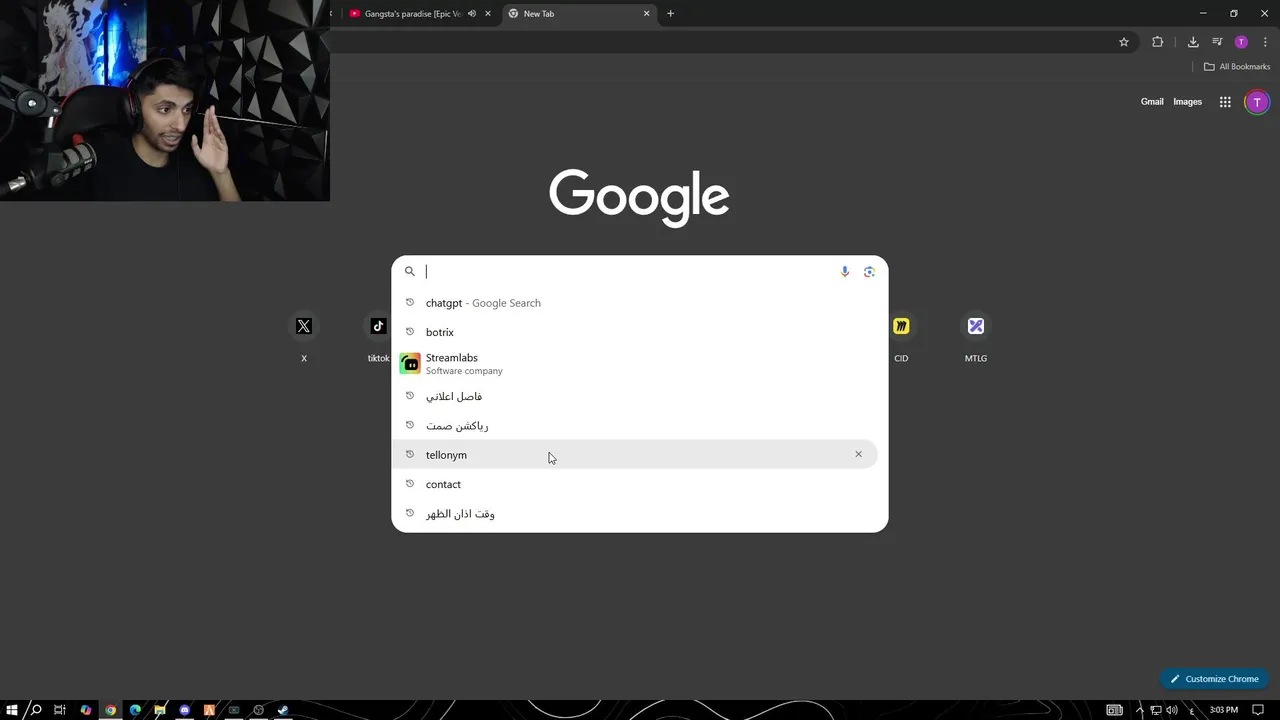Search by image with Google Lens icon

(x=869, y=271)
